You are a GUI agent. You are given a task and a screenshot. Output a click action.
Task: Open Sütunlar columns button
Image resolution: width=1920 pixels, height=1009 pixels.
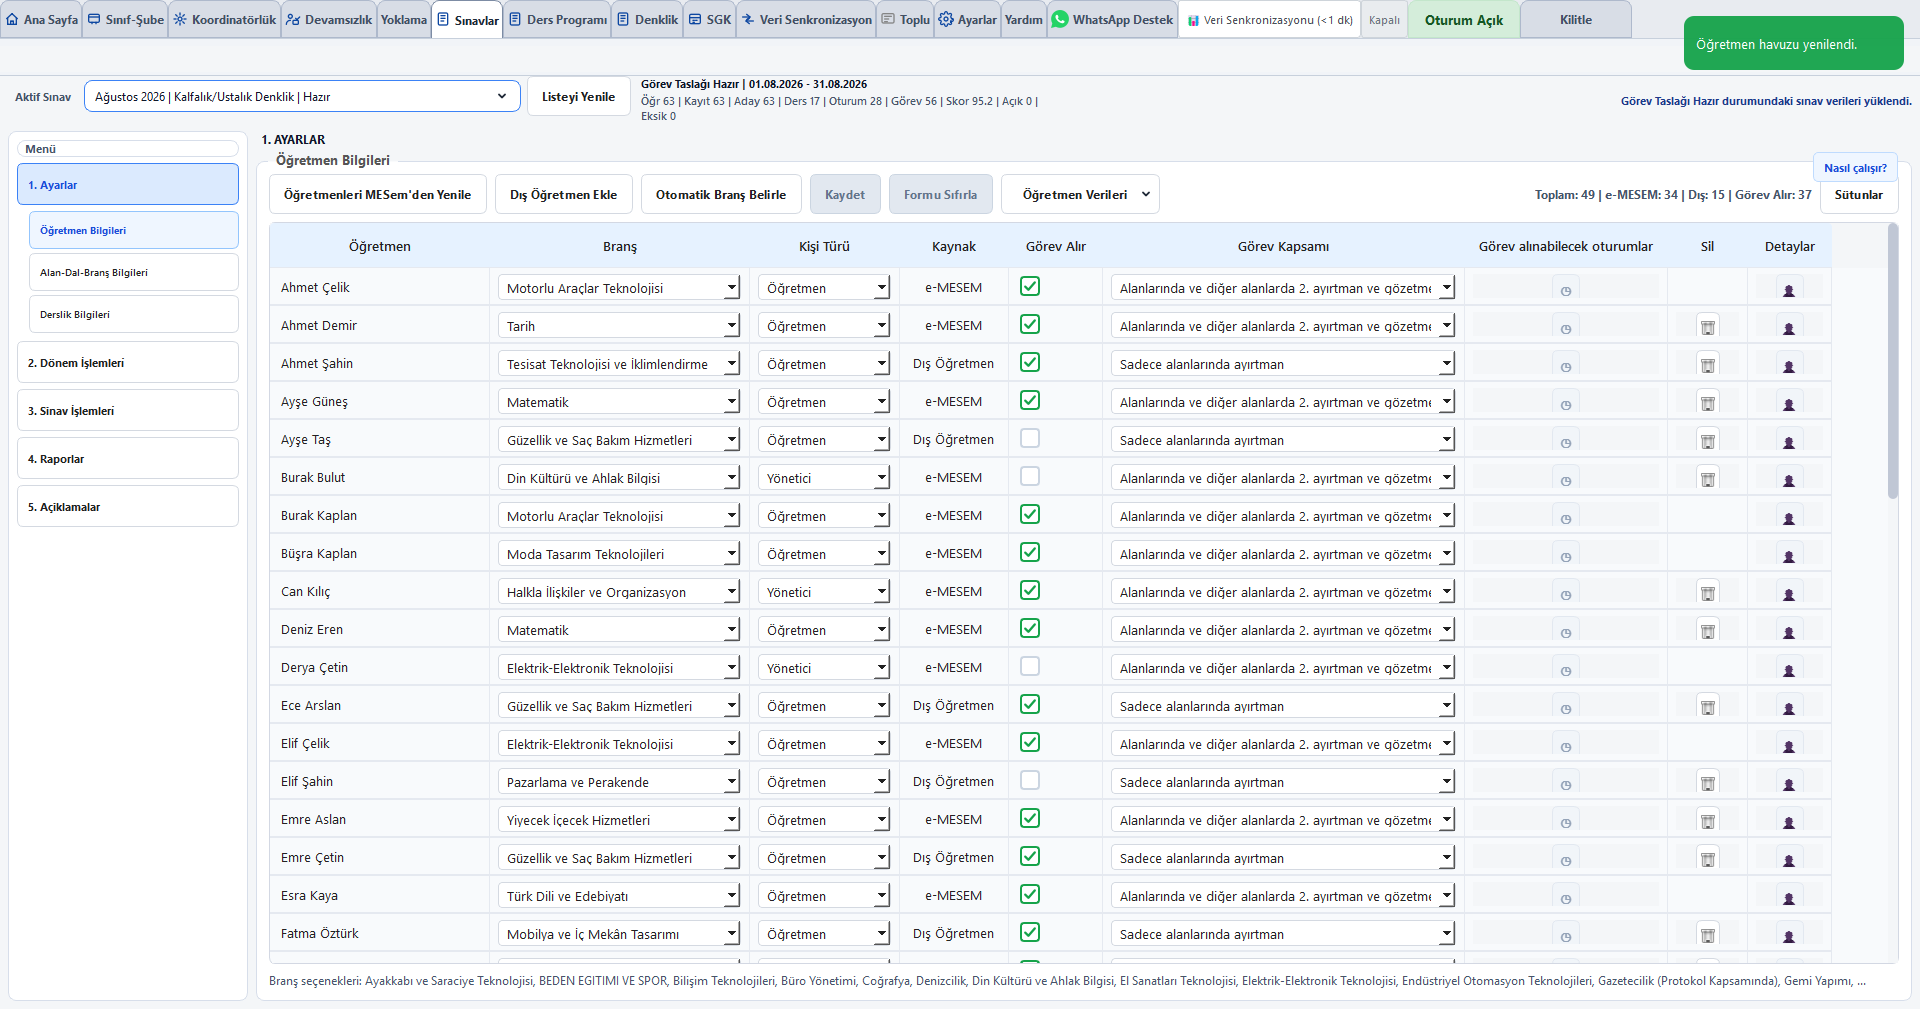click(1859, 195)
